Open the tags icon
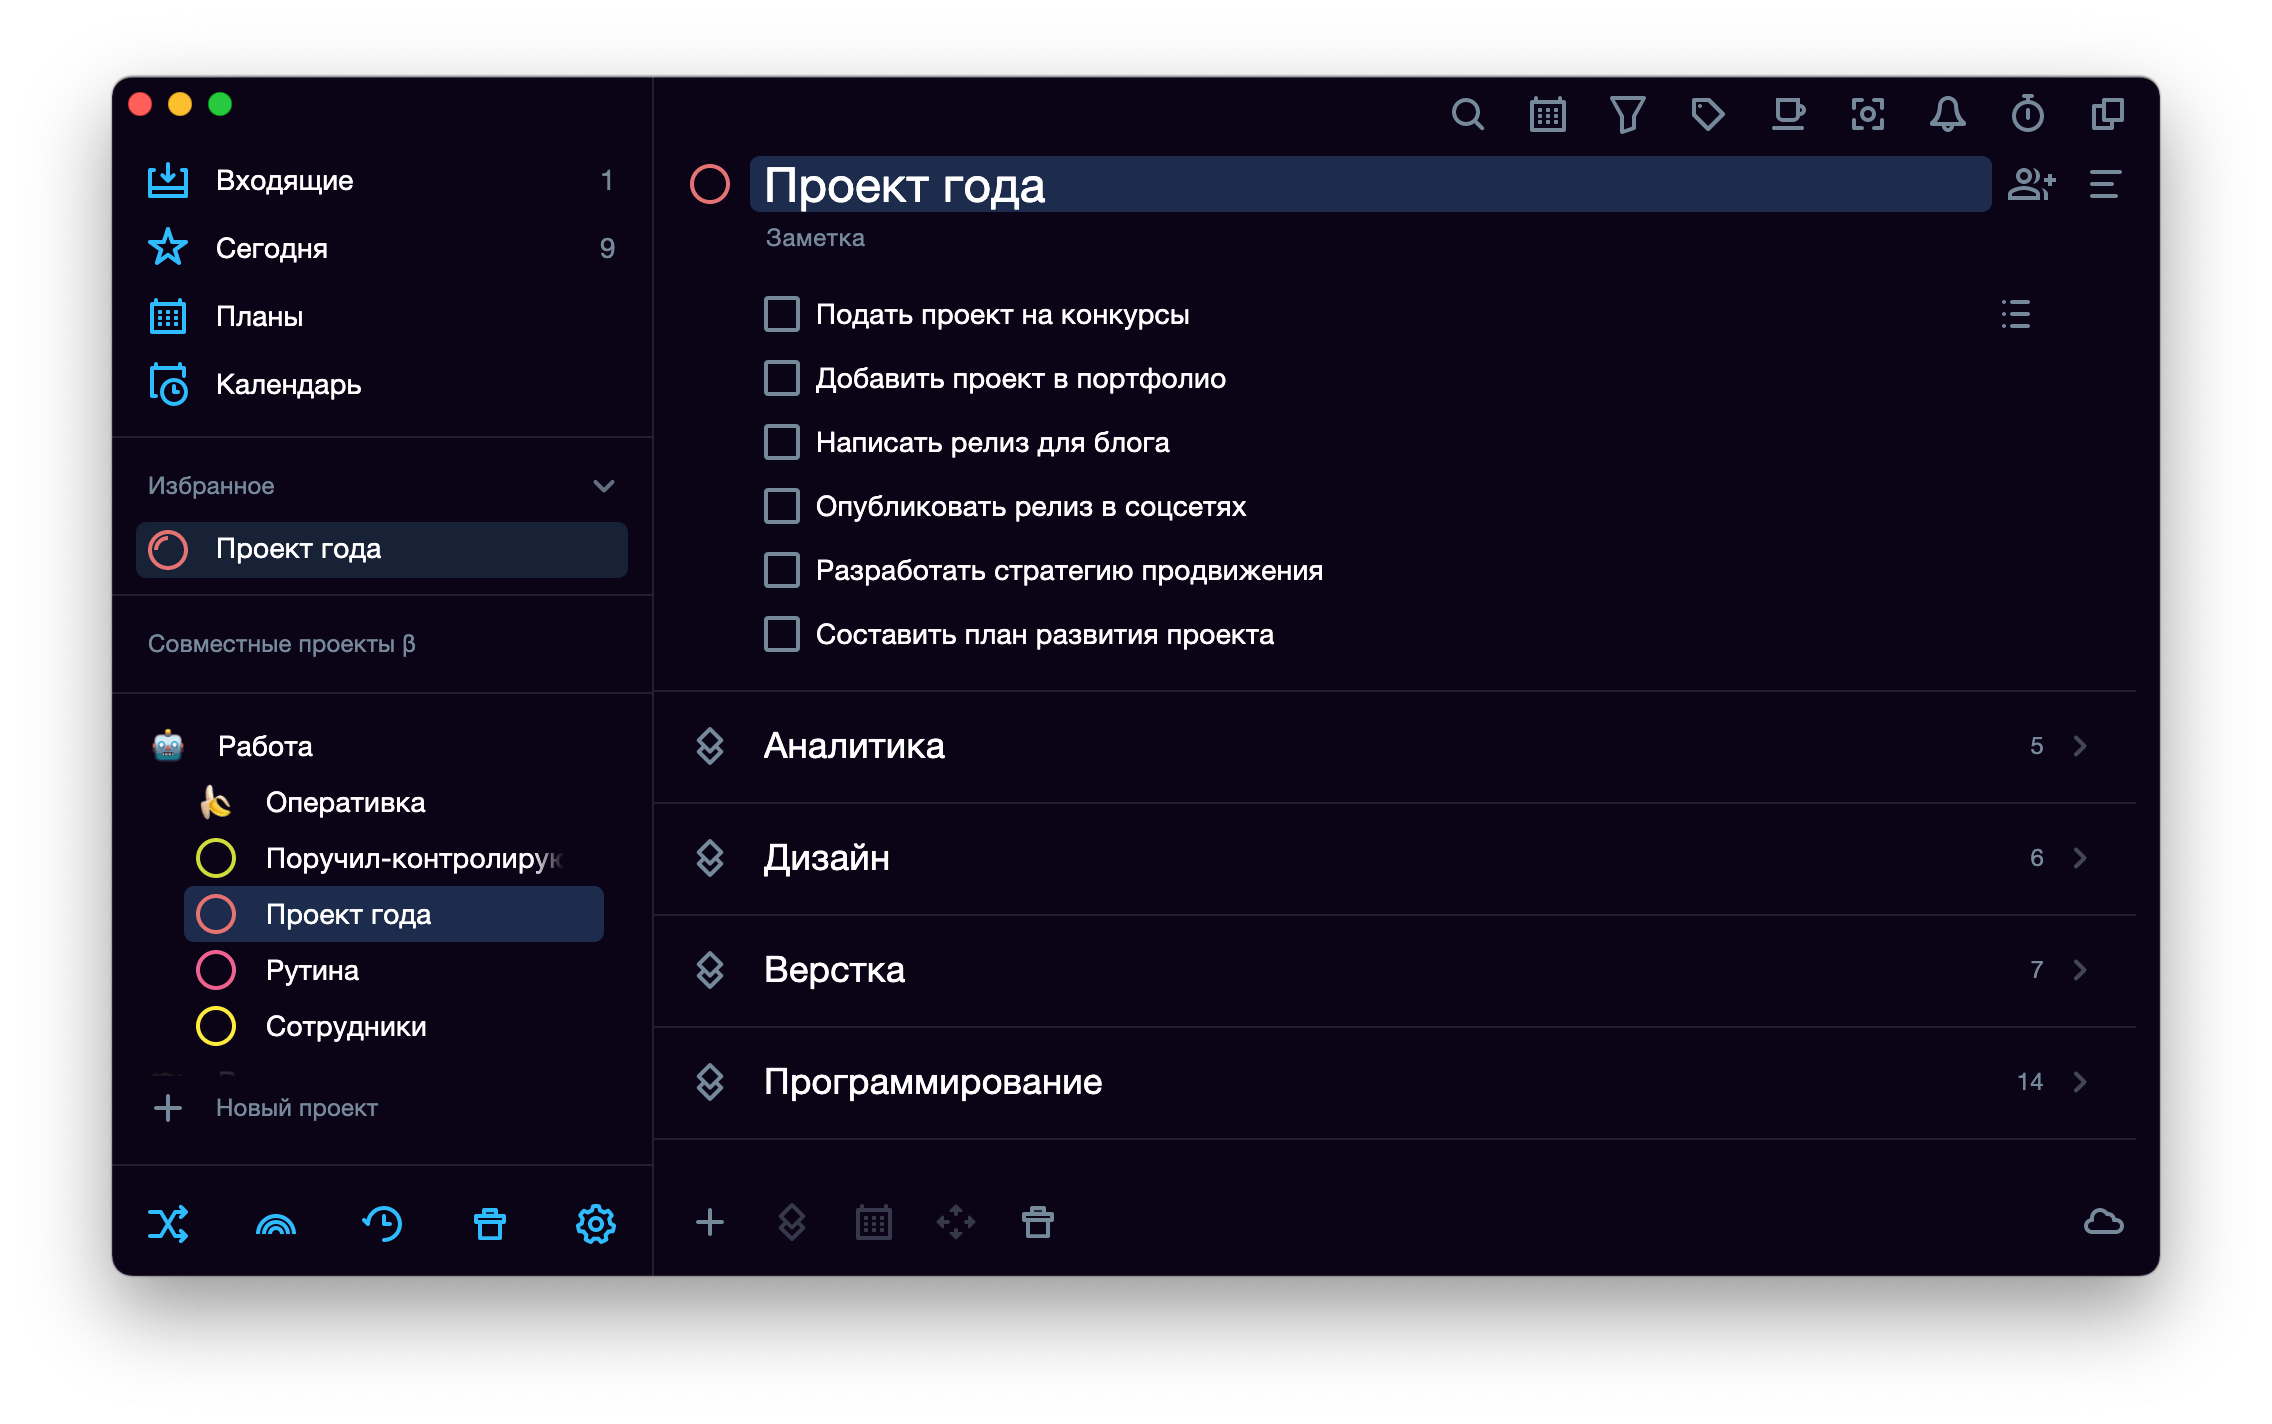The image size is (2272, 1424). (1707, 115)
